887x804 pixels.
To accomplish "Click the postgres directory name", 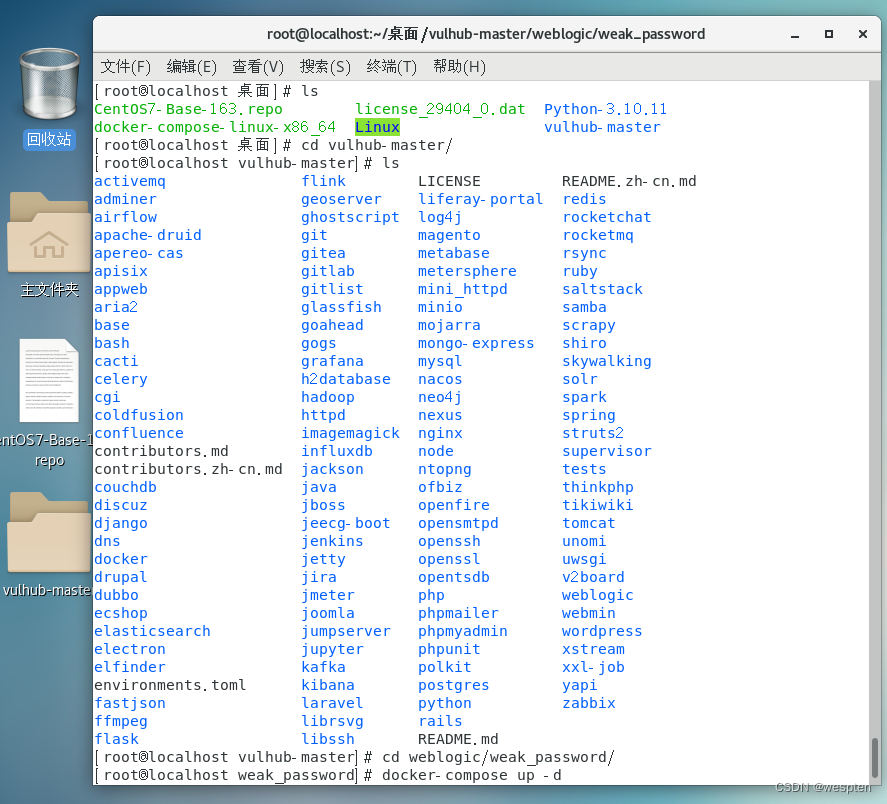I will [x=454, y=685].
